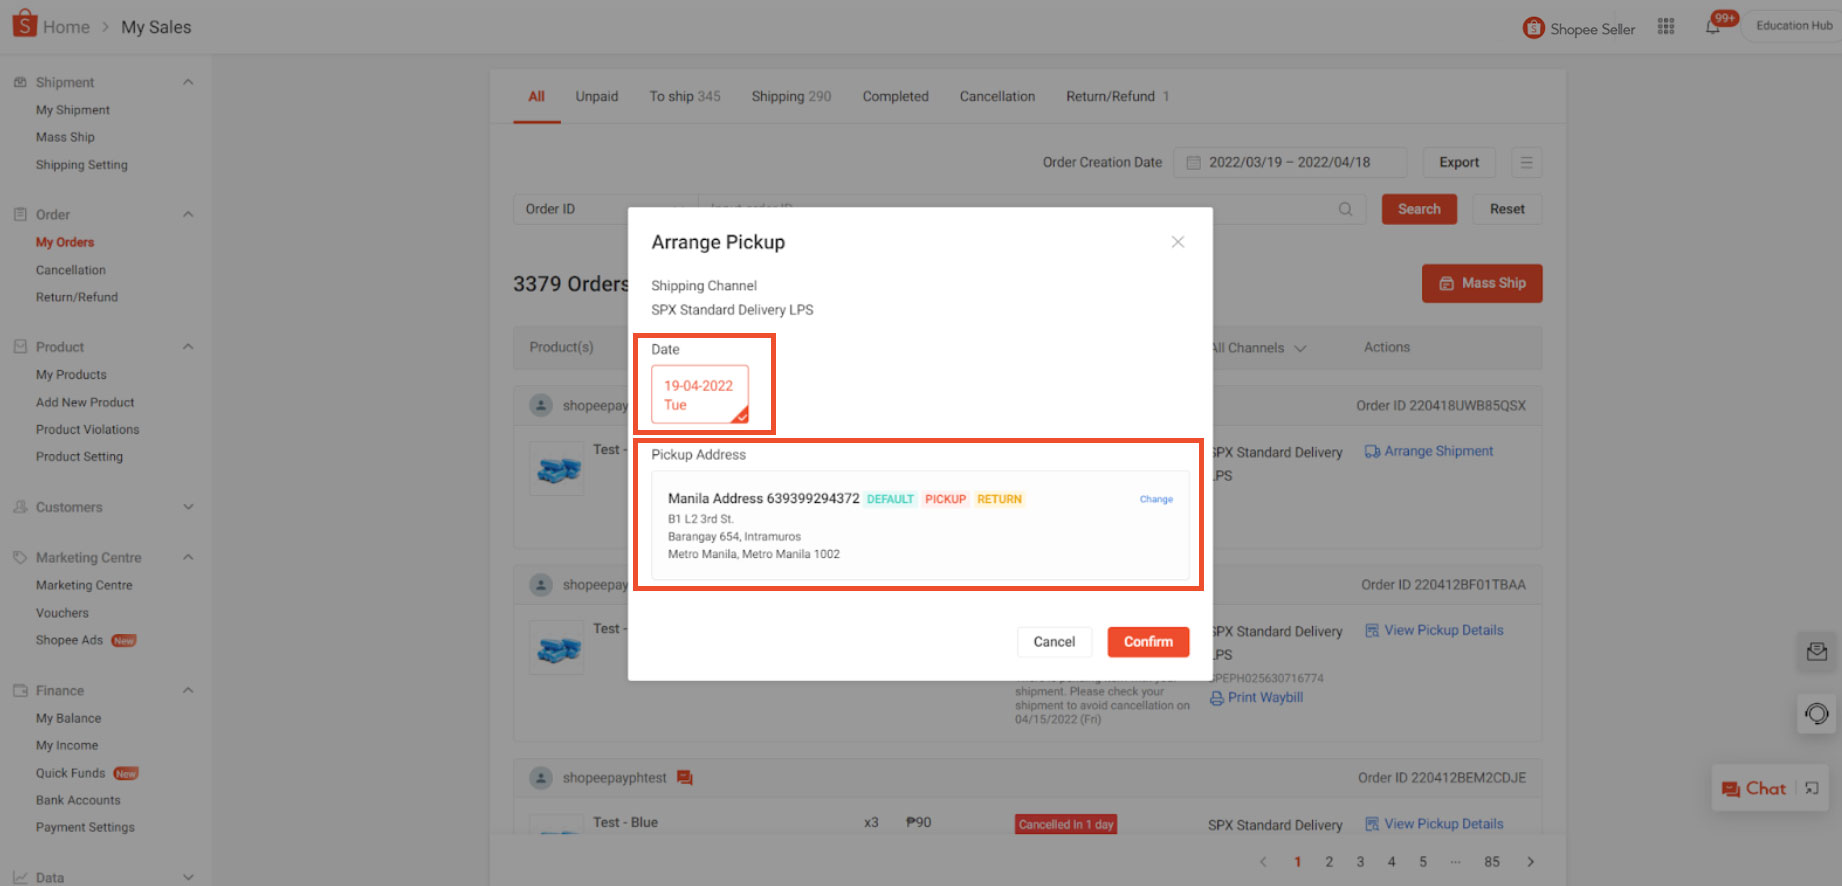Open Home in the breadcrumb

click(66, 27)
